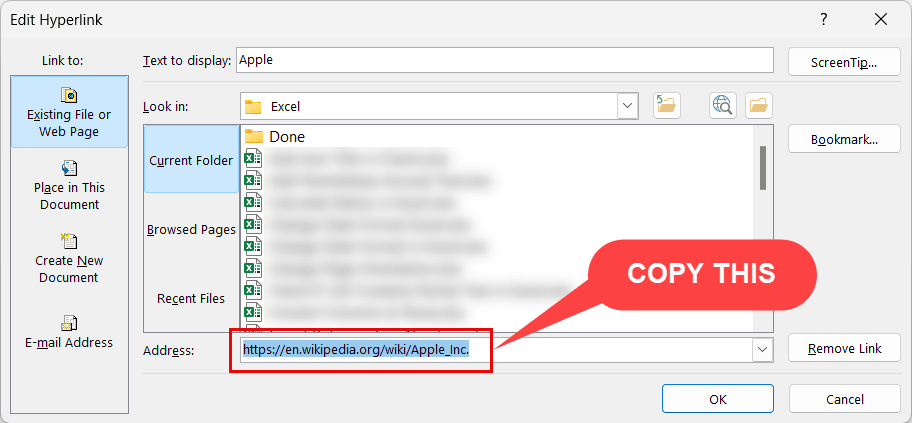The image size is (912, 423).
Task: Select Create New Document option
Action: click(x=69, y=258)
